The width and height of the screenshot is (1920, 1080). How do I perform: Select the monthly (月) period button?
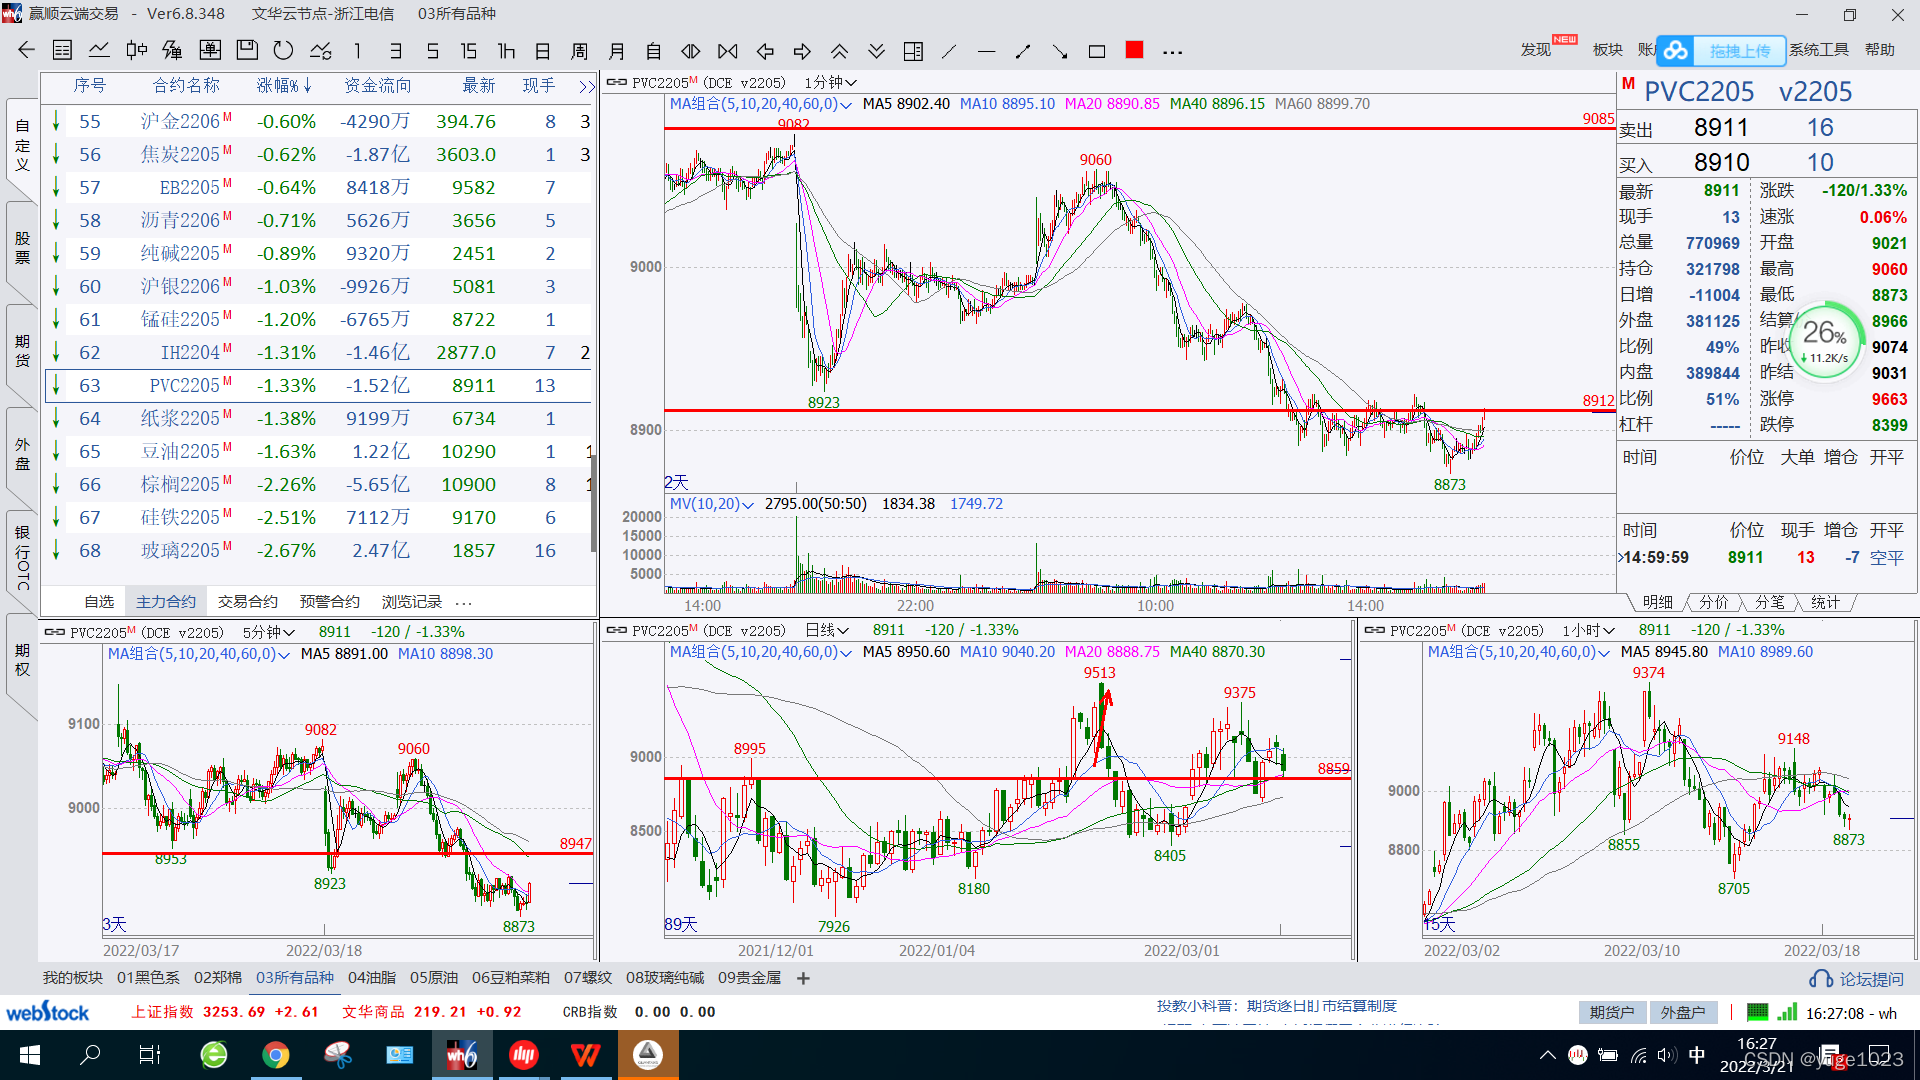click(x=617, y=51)
